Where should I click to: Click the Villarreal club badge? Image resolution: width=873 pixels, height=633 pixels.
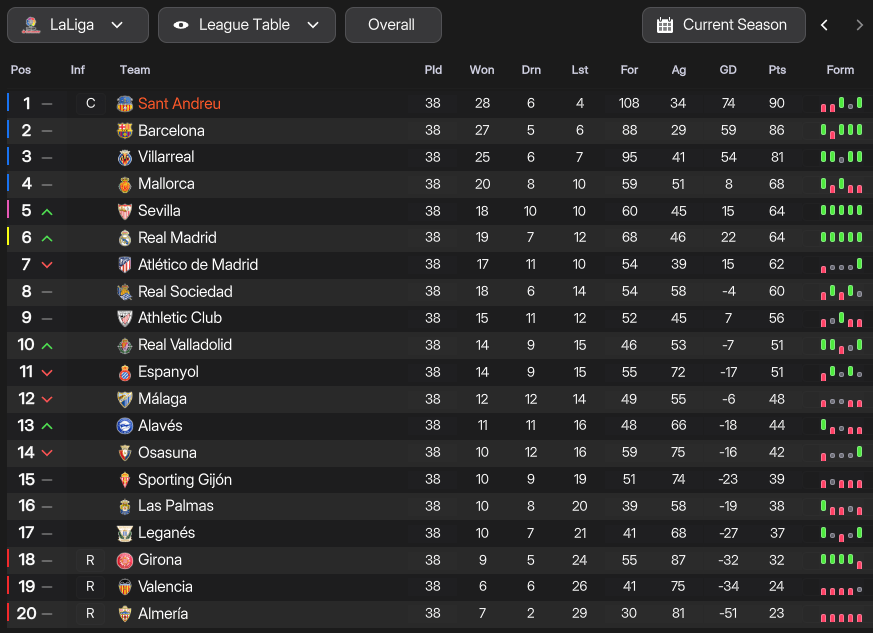click(x=125, y=157)
